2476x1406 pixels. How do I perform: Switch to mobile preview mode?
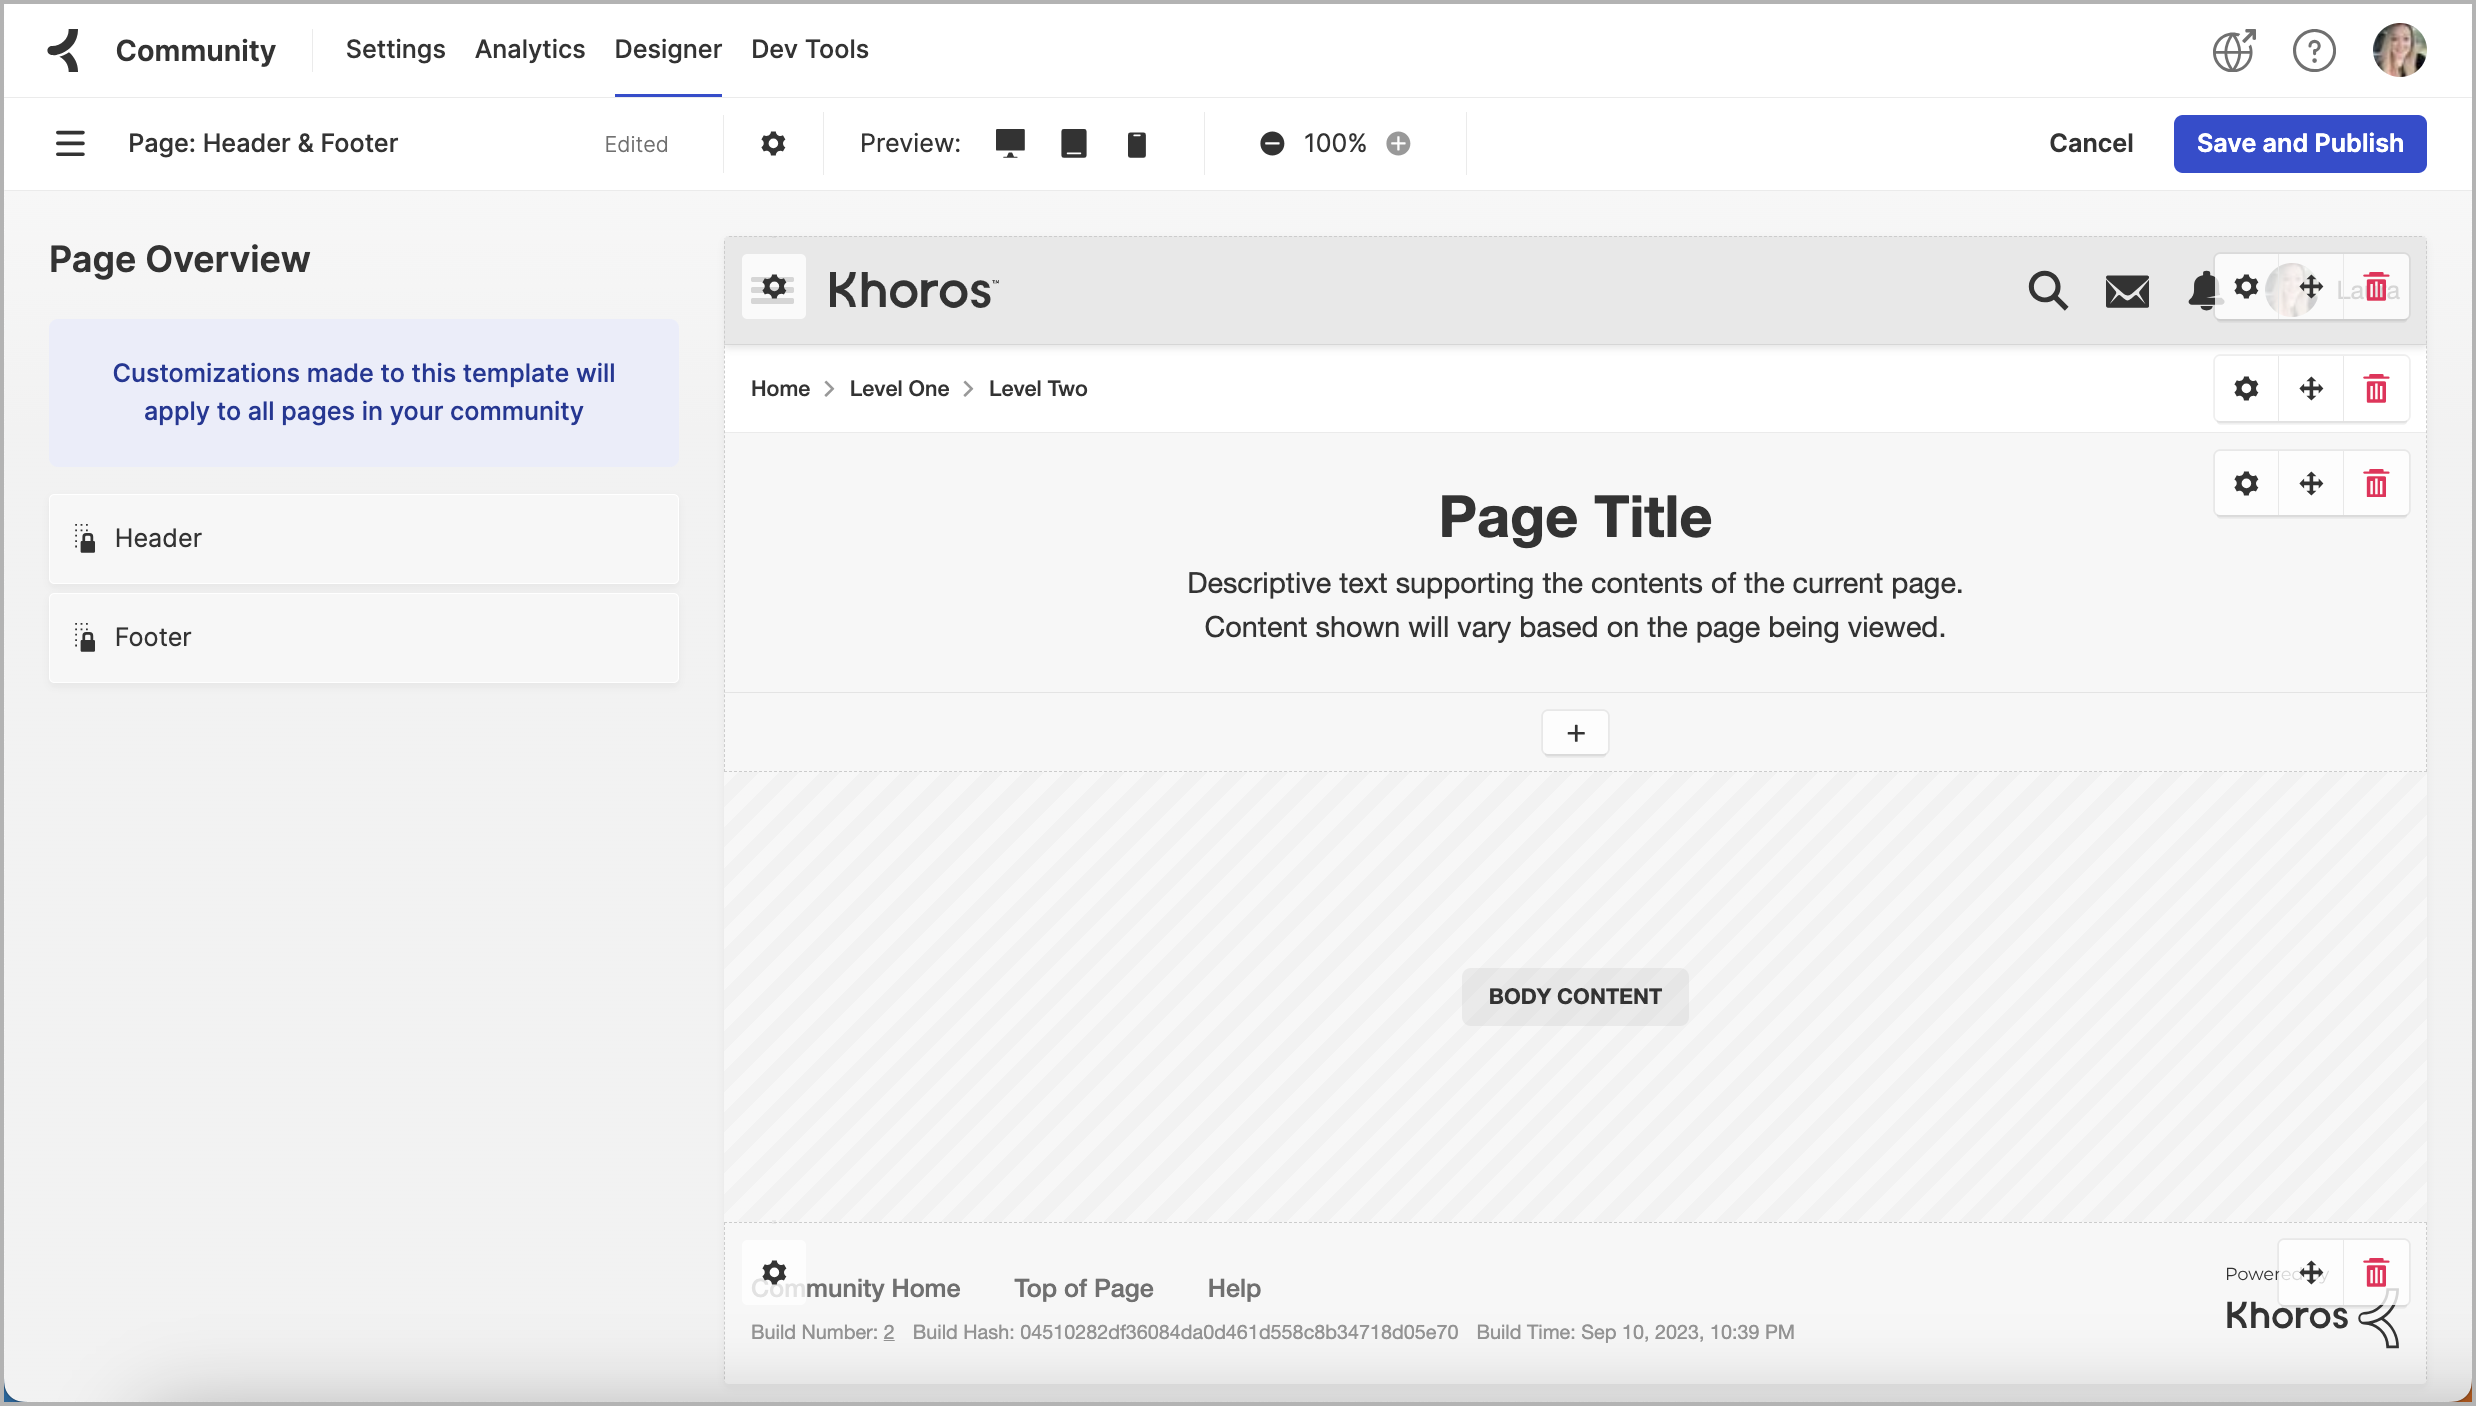(1136, 144)
